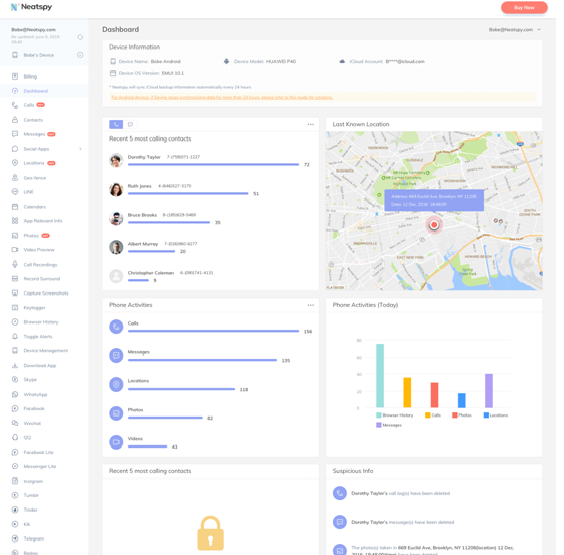Click the Calendars icon

click(15, 207)
